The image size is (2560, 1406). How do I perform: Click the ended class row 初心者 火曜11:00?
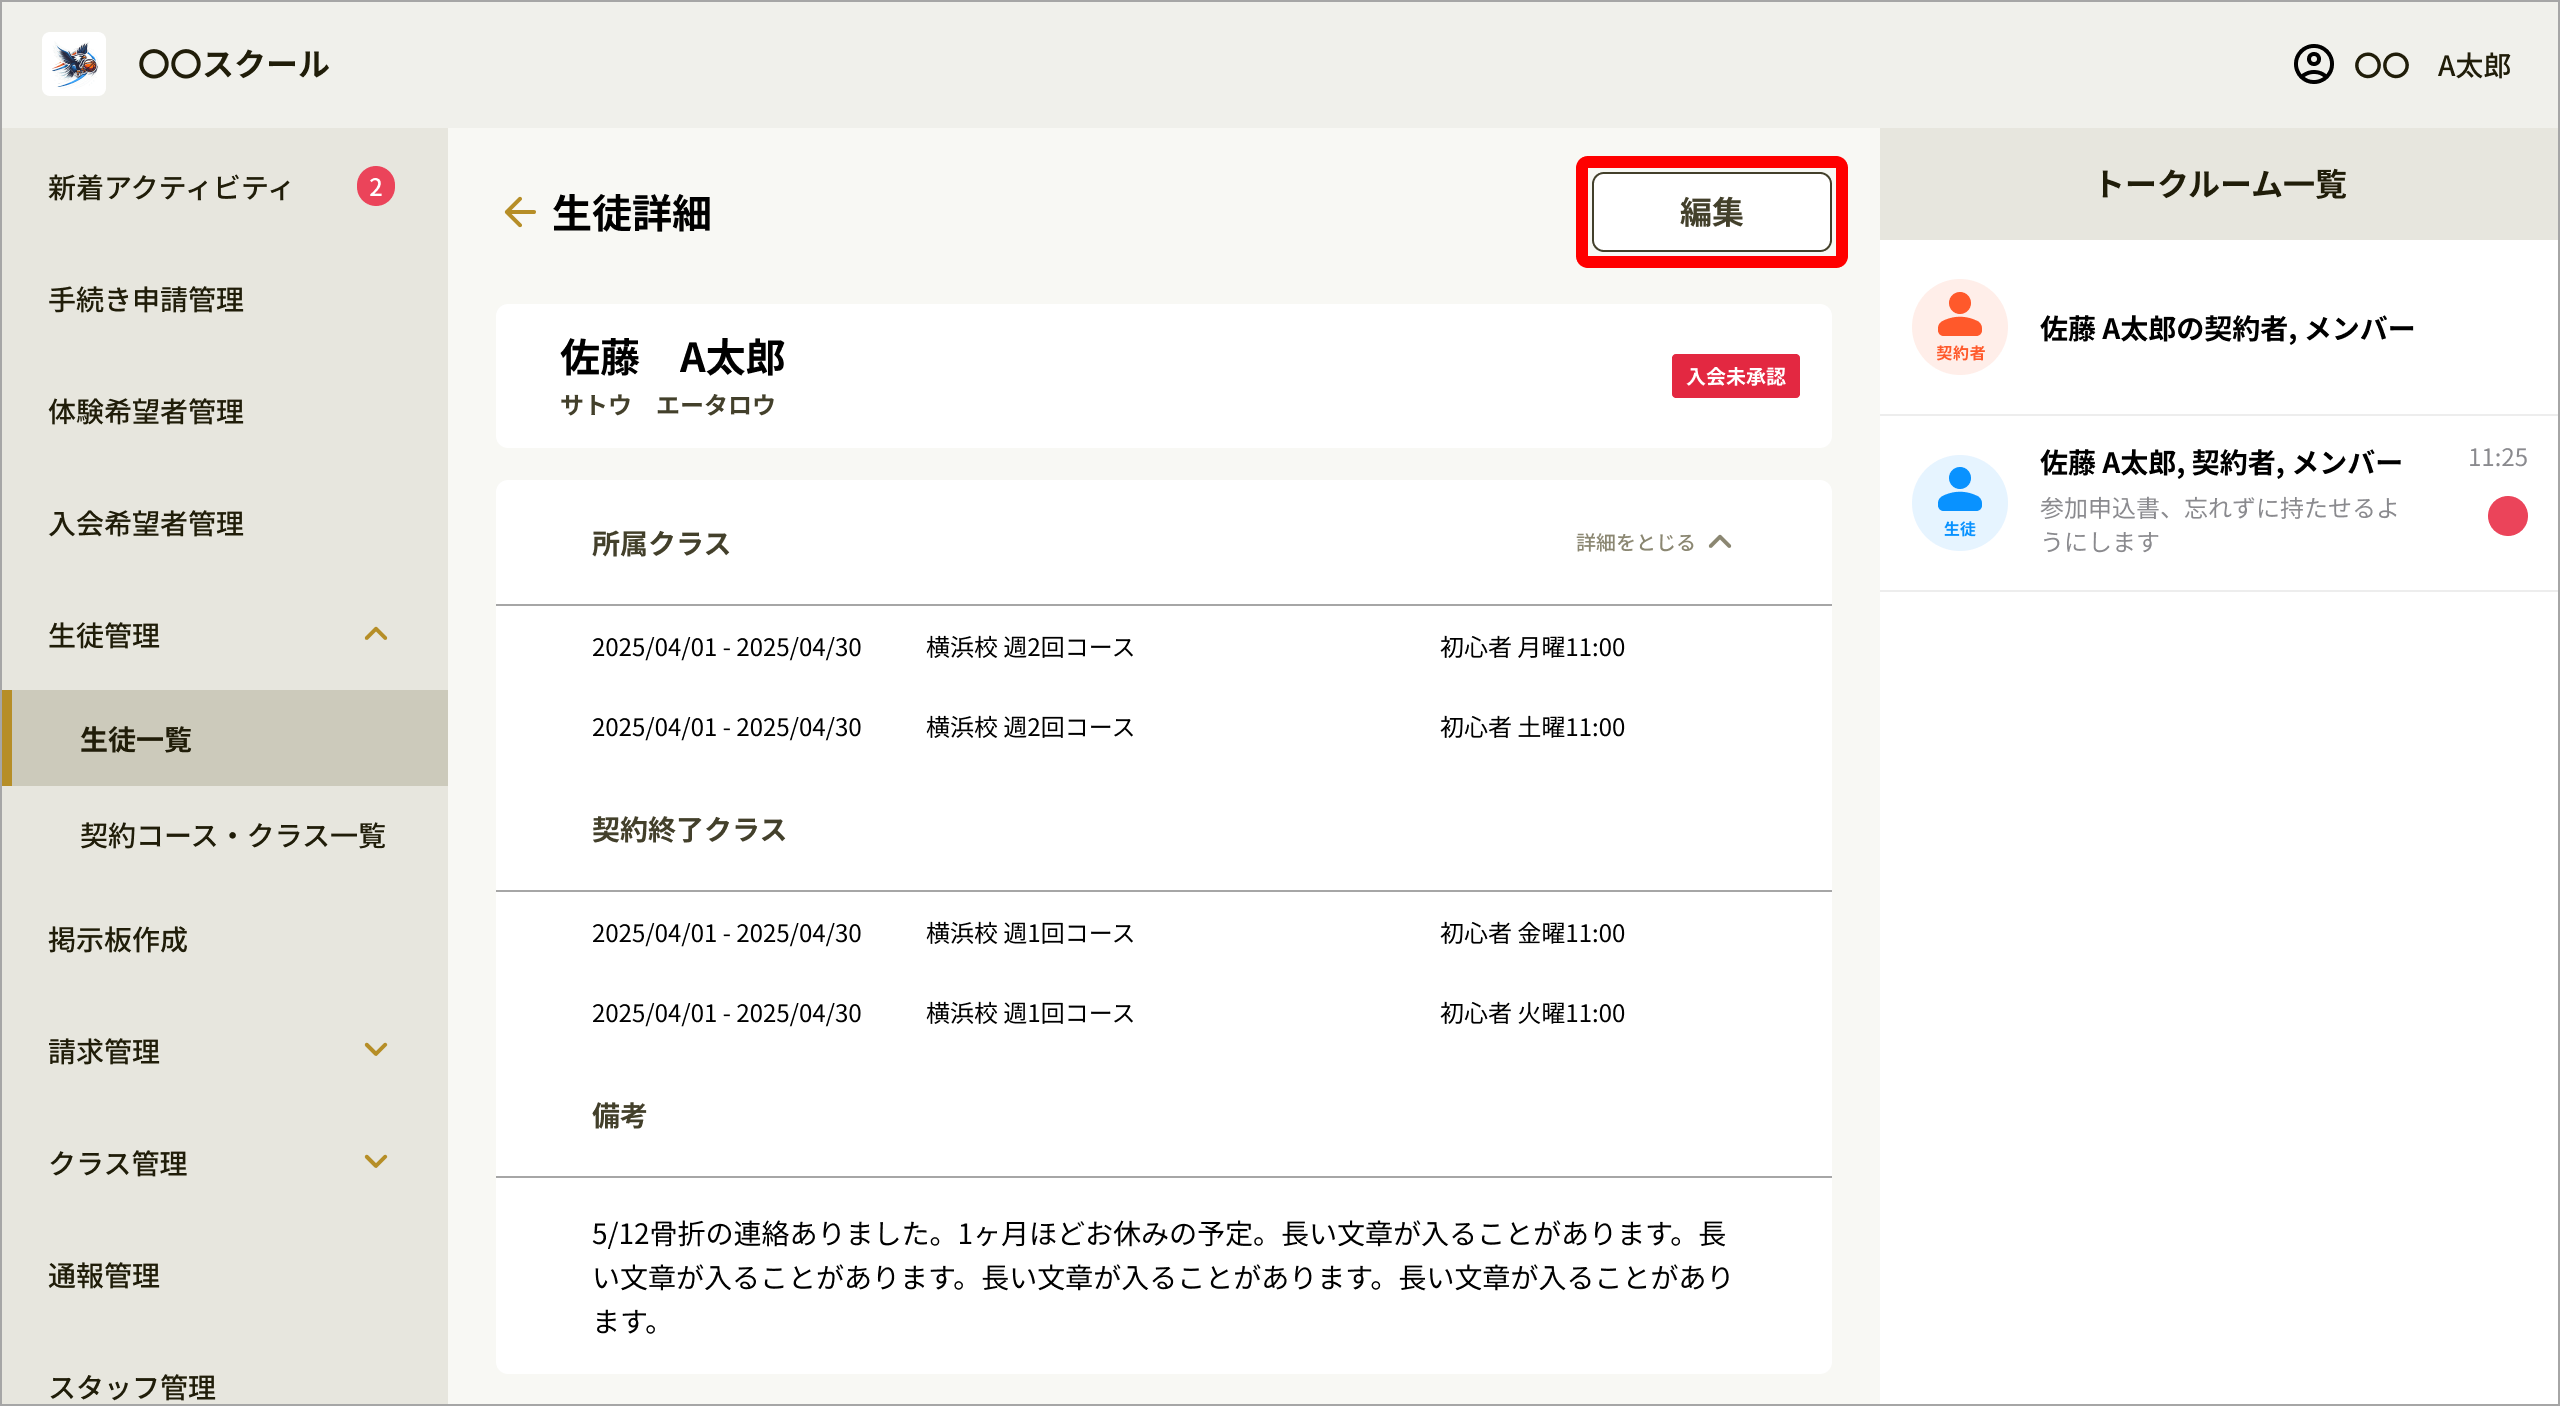point(1164,1013)
